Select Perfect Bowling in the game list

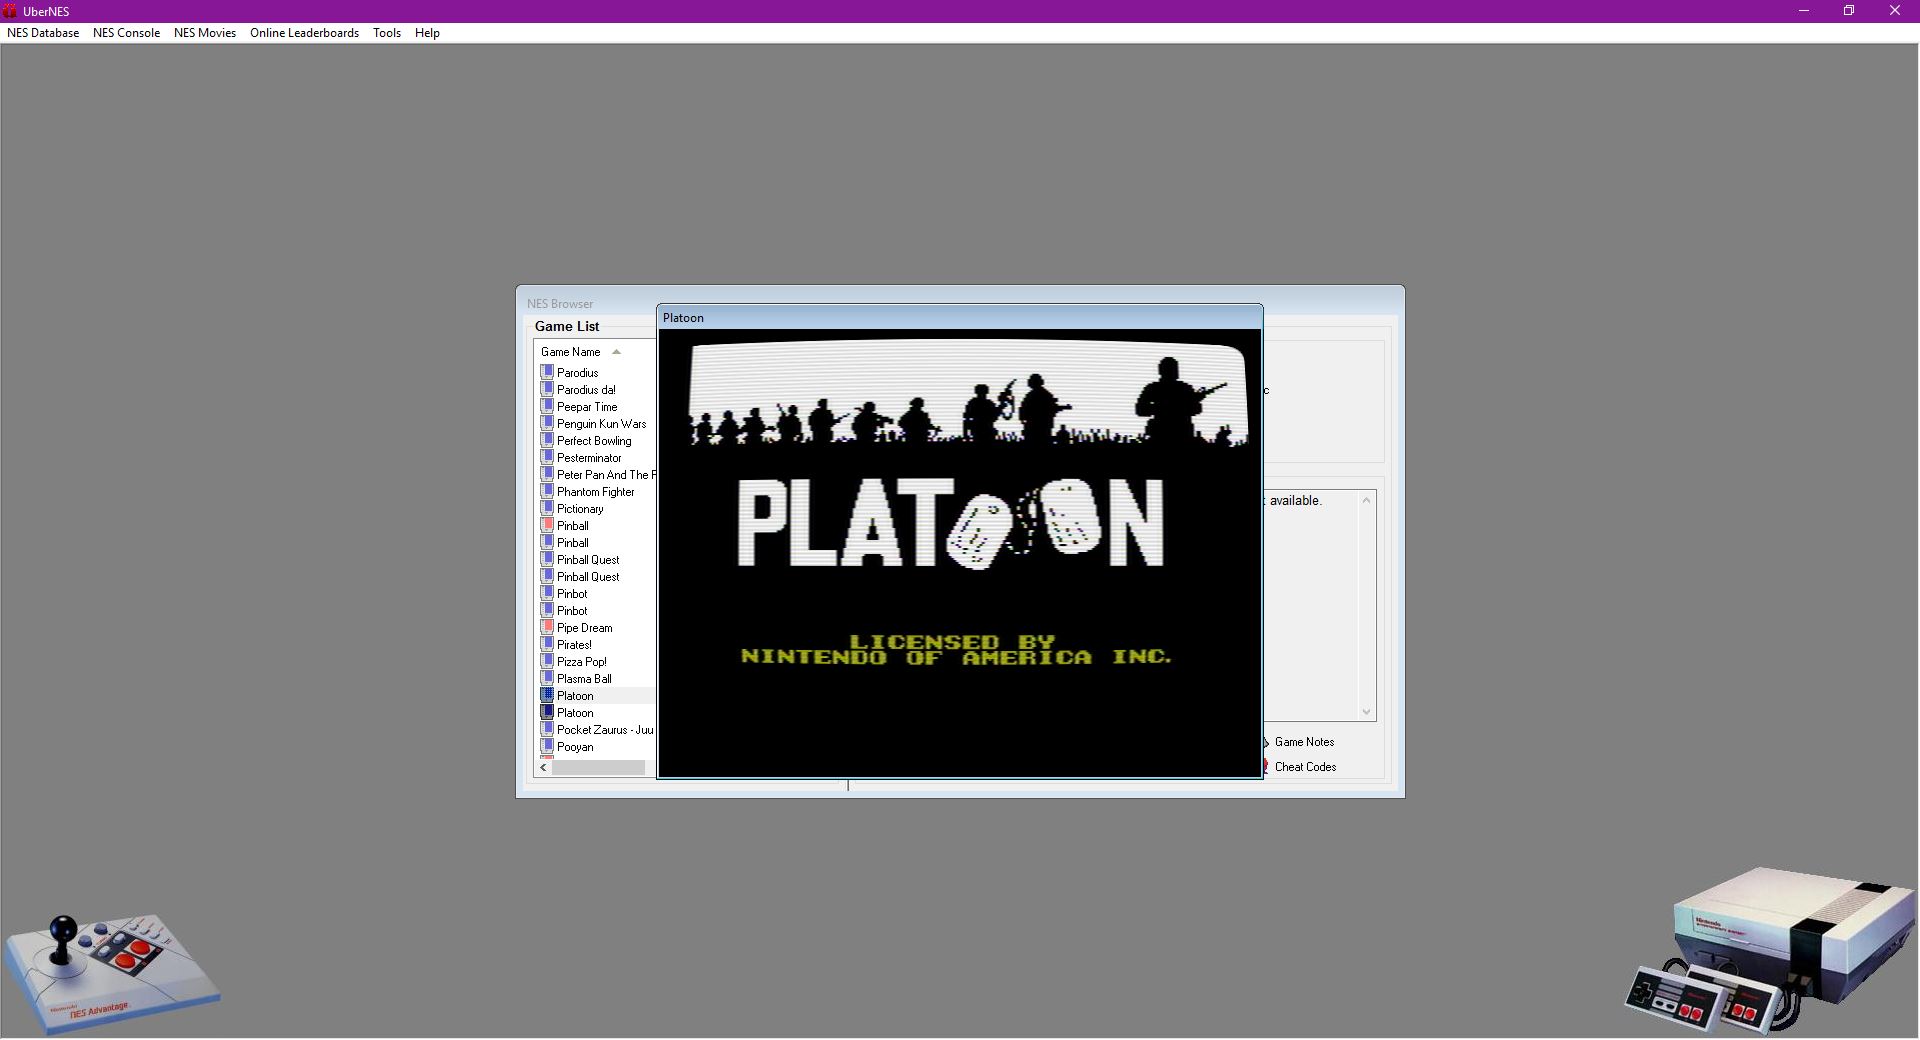[594, 441]
